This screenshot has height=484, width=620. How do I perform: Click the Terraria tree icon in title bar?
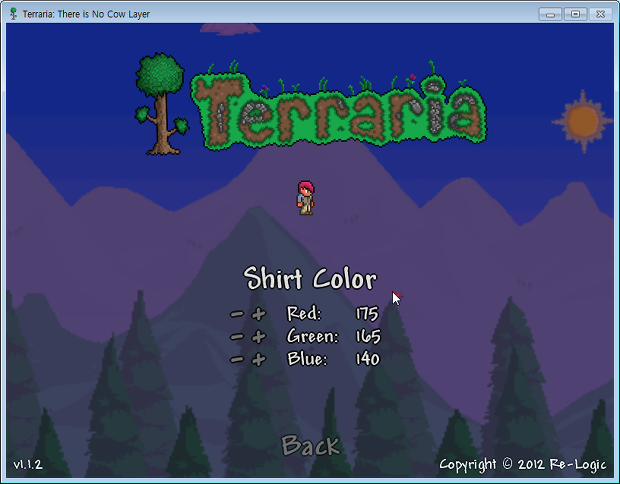(x=13, y=14)
